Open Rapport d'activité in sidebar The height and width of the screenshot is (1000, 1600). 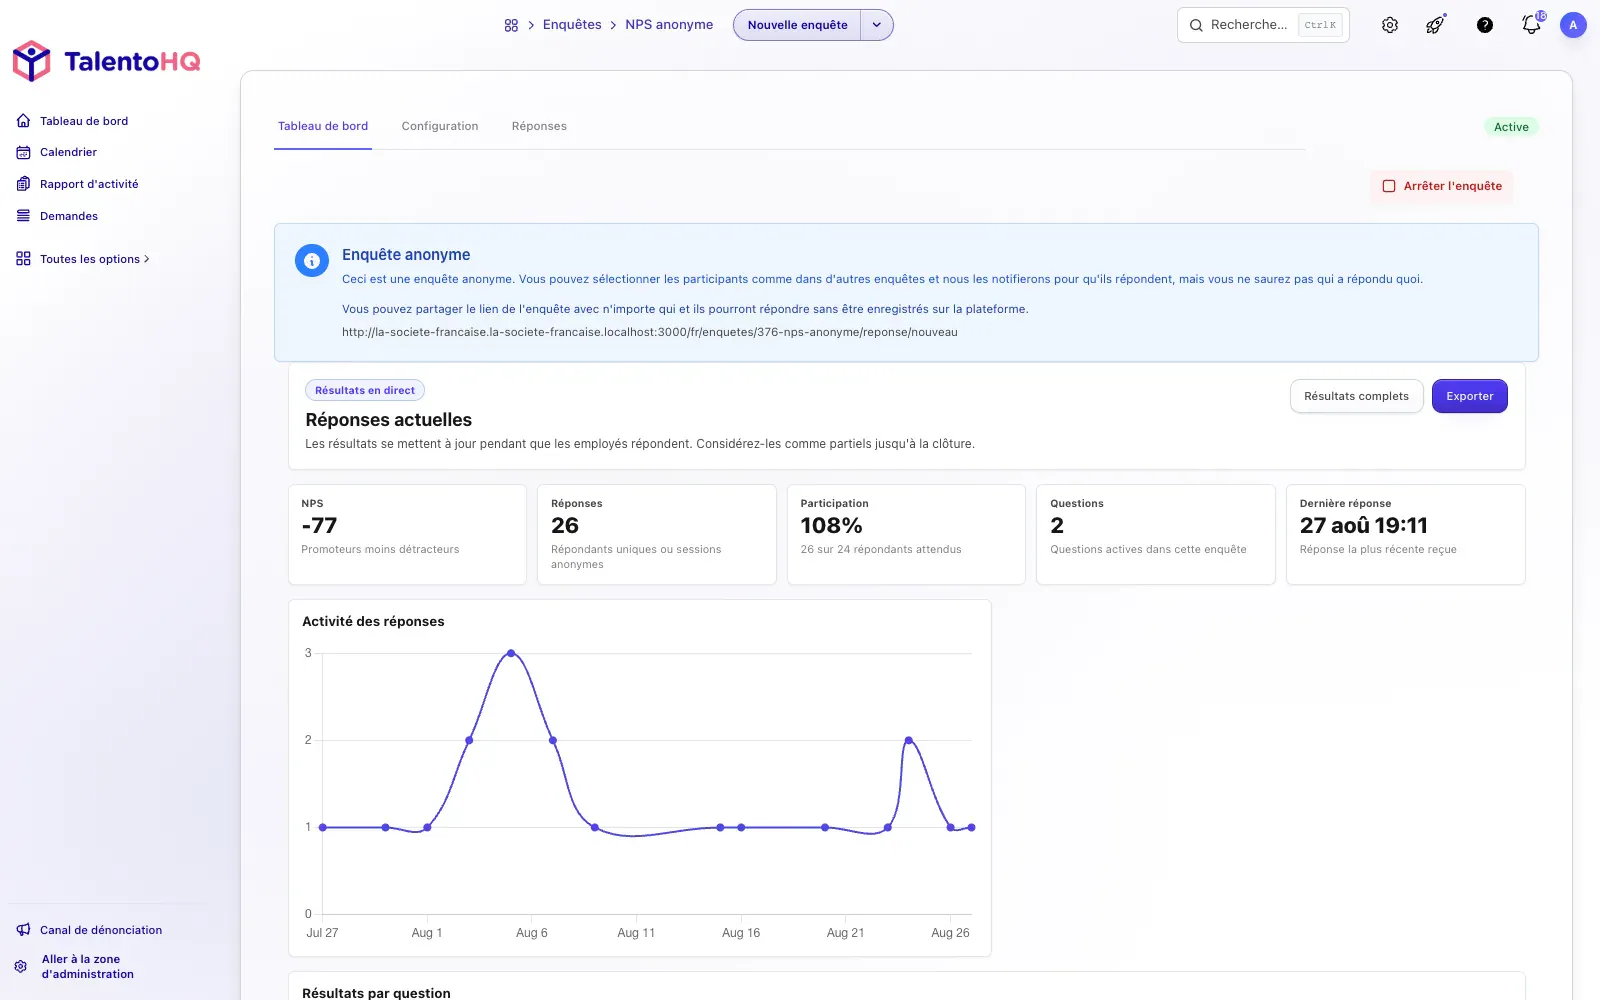pos(89,184)
